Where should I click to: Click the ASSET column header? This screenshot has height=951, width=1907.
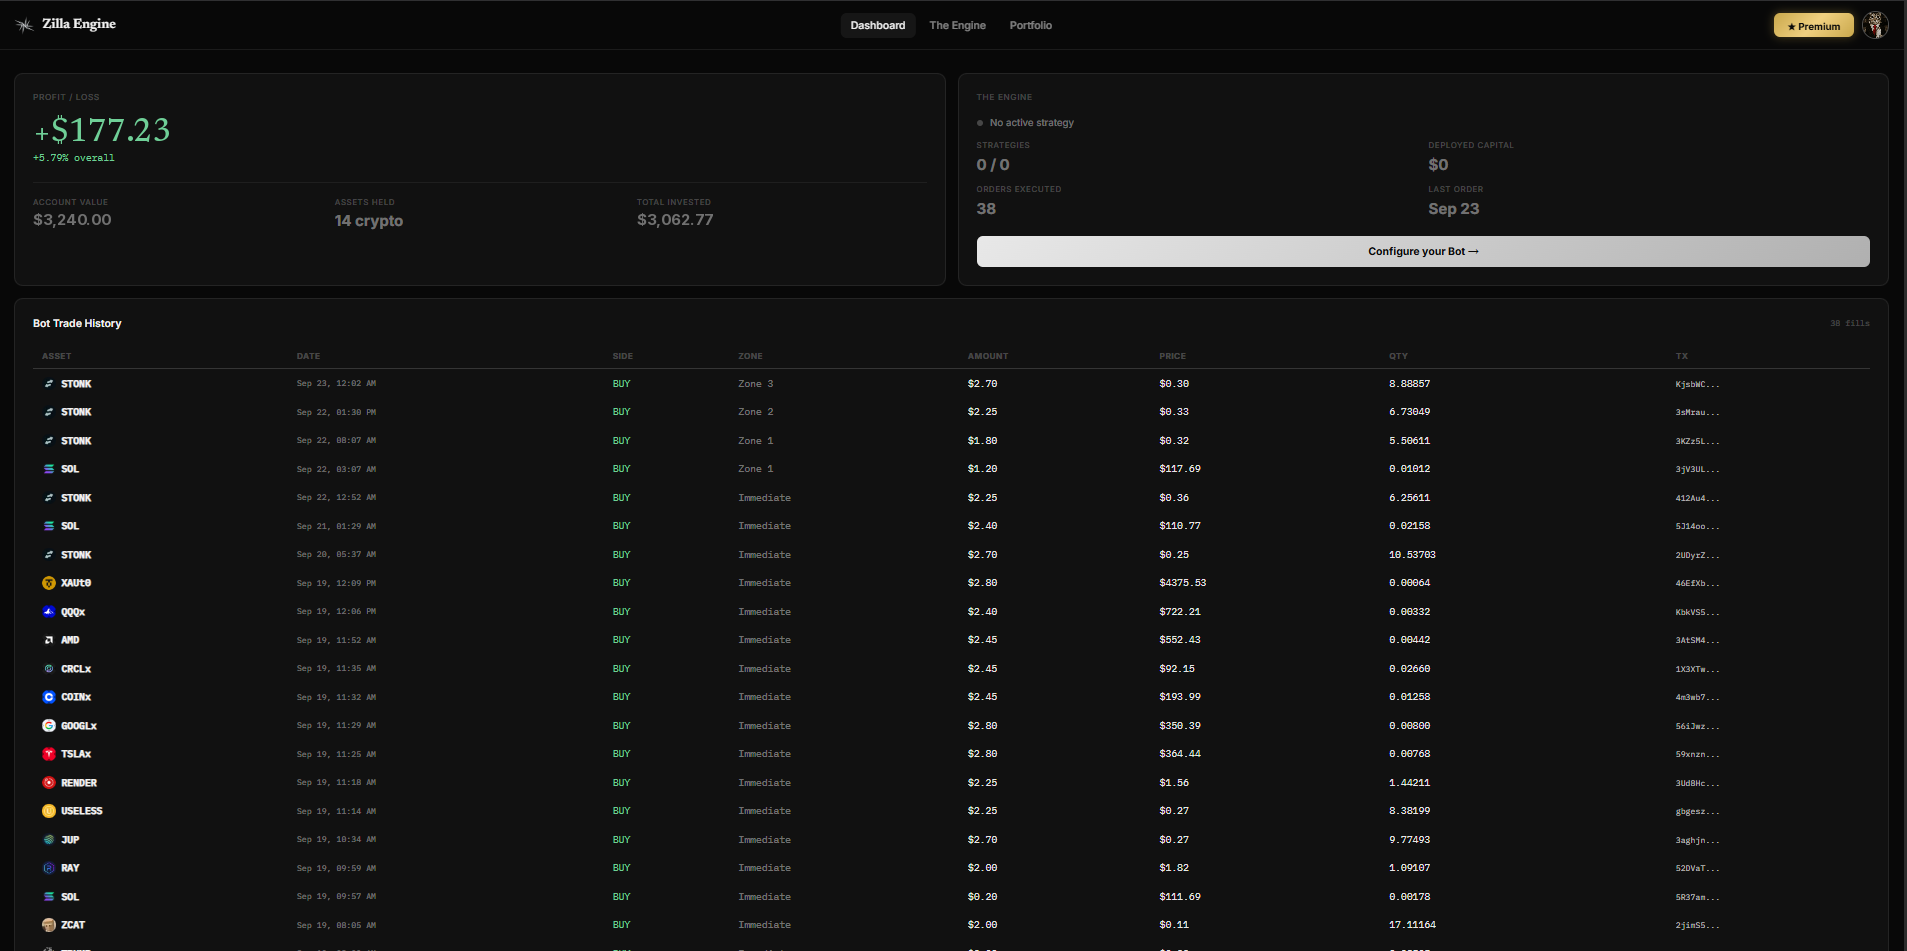tap(57, 356)
